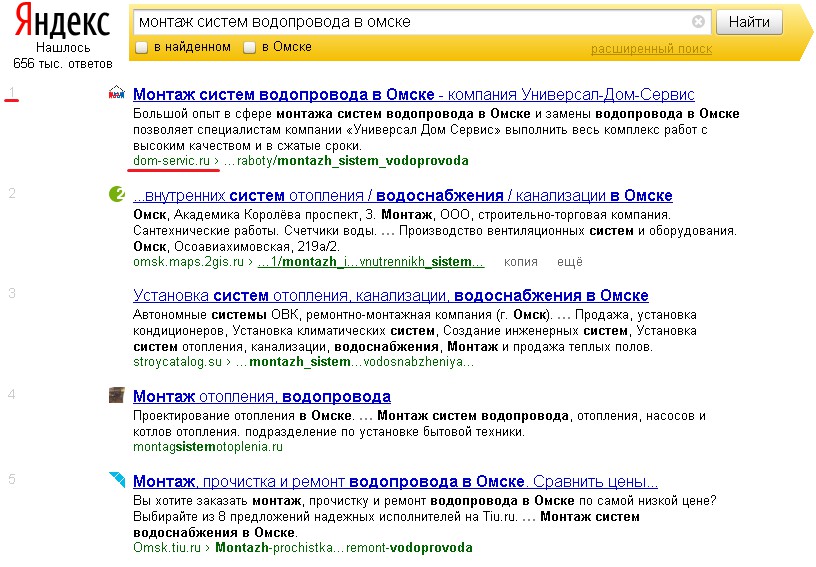816x567 pixels.
Task: Open the 'Montazh-prochistka...remont-vodoprovoda' path link
Action: click(x=344, y=548)
